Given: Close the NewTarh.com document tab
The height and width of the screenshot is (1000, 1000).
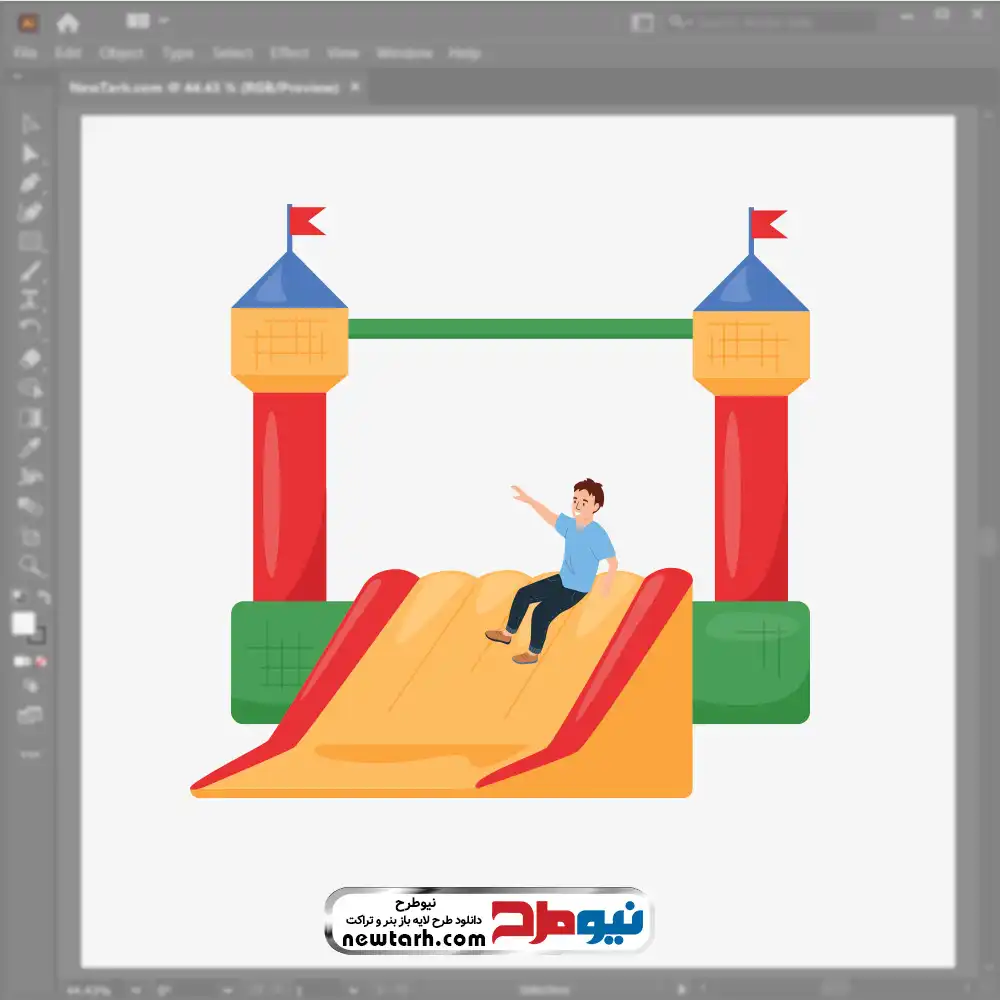Looking at the screenshot, I should coord(355,87).
